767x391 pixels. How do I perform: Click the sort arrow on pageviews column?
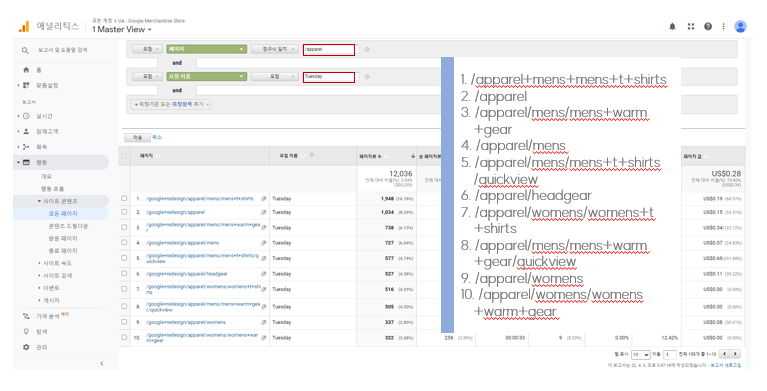point(413,156)
